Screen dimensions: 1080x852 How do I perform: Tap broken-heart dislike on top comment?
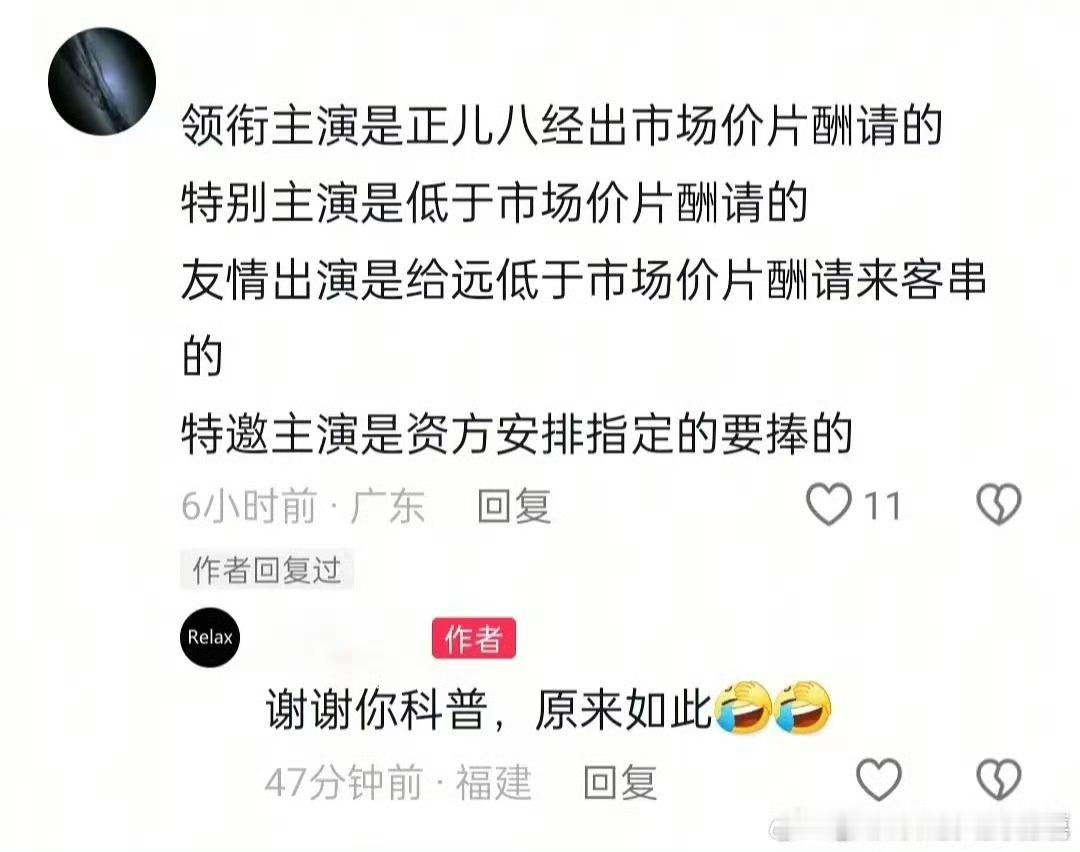pos(999,505)
